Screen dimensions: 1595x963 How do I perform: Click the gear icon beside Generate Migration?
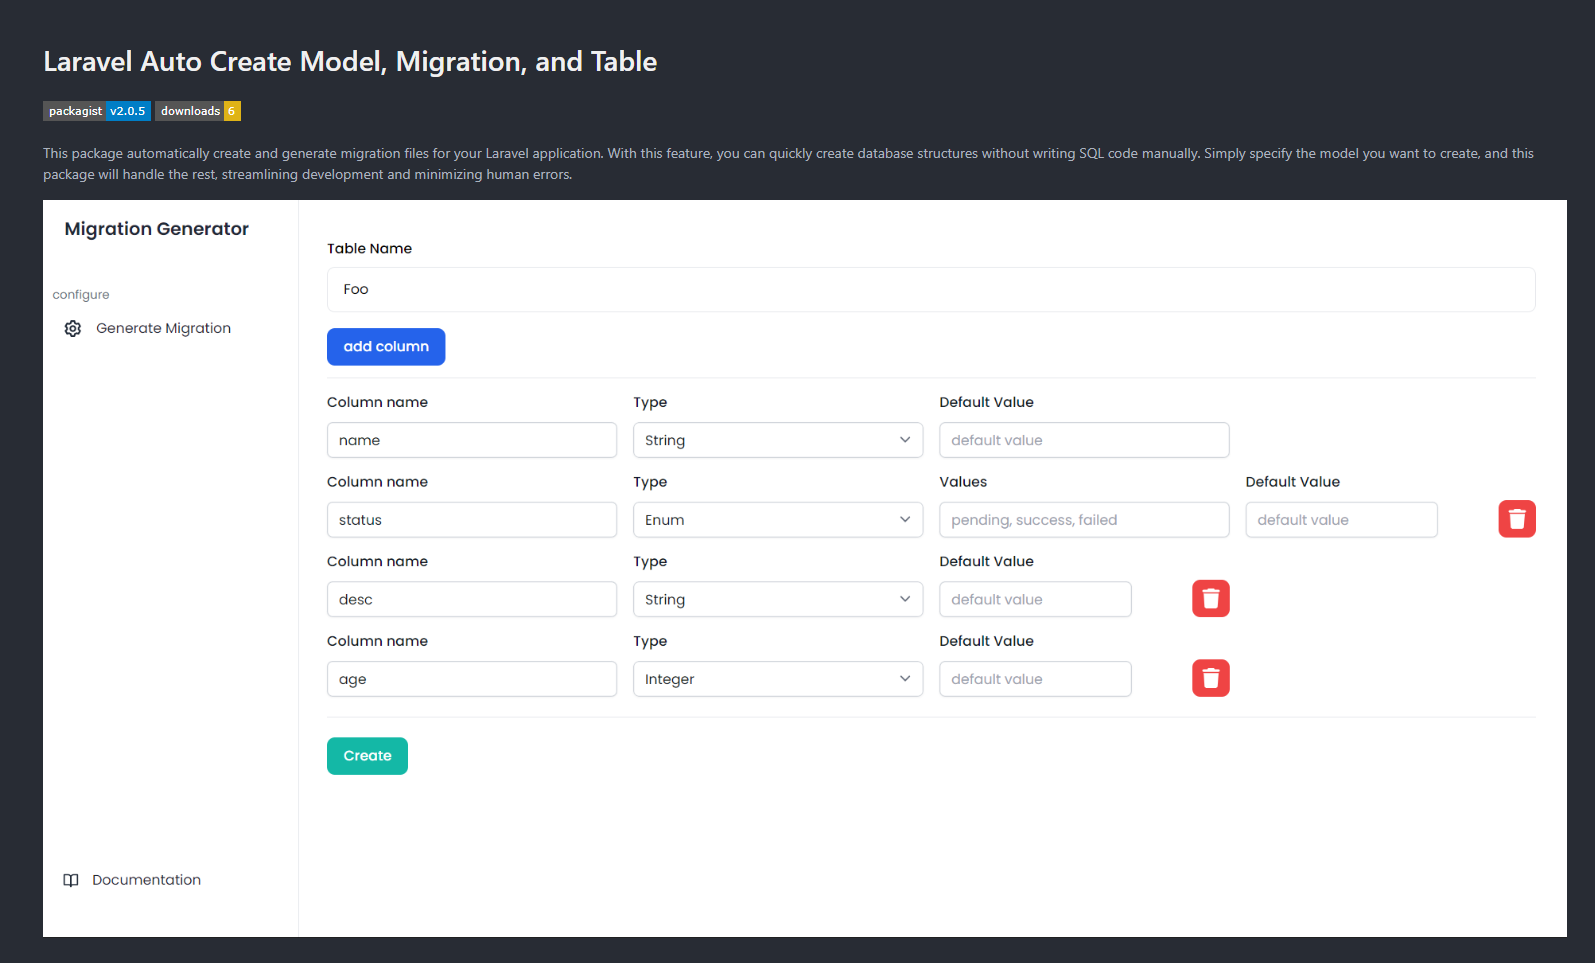[x=73, y=328]
